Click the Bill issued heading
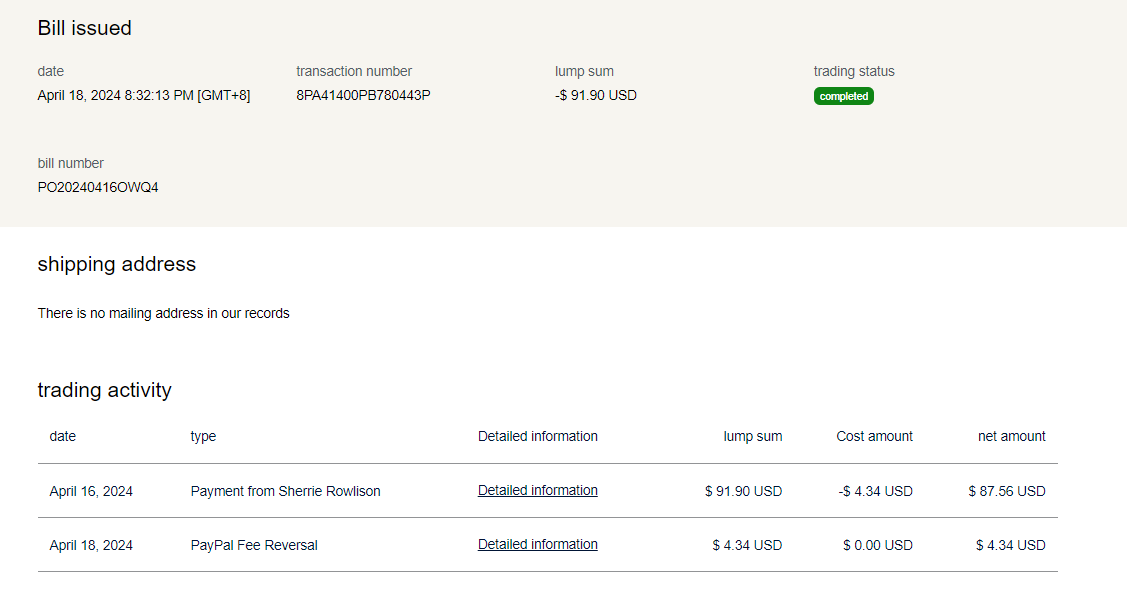The height and width of the screenshot is (590, 1127). coord(84,28)
